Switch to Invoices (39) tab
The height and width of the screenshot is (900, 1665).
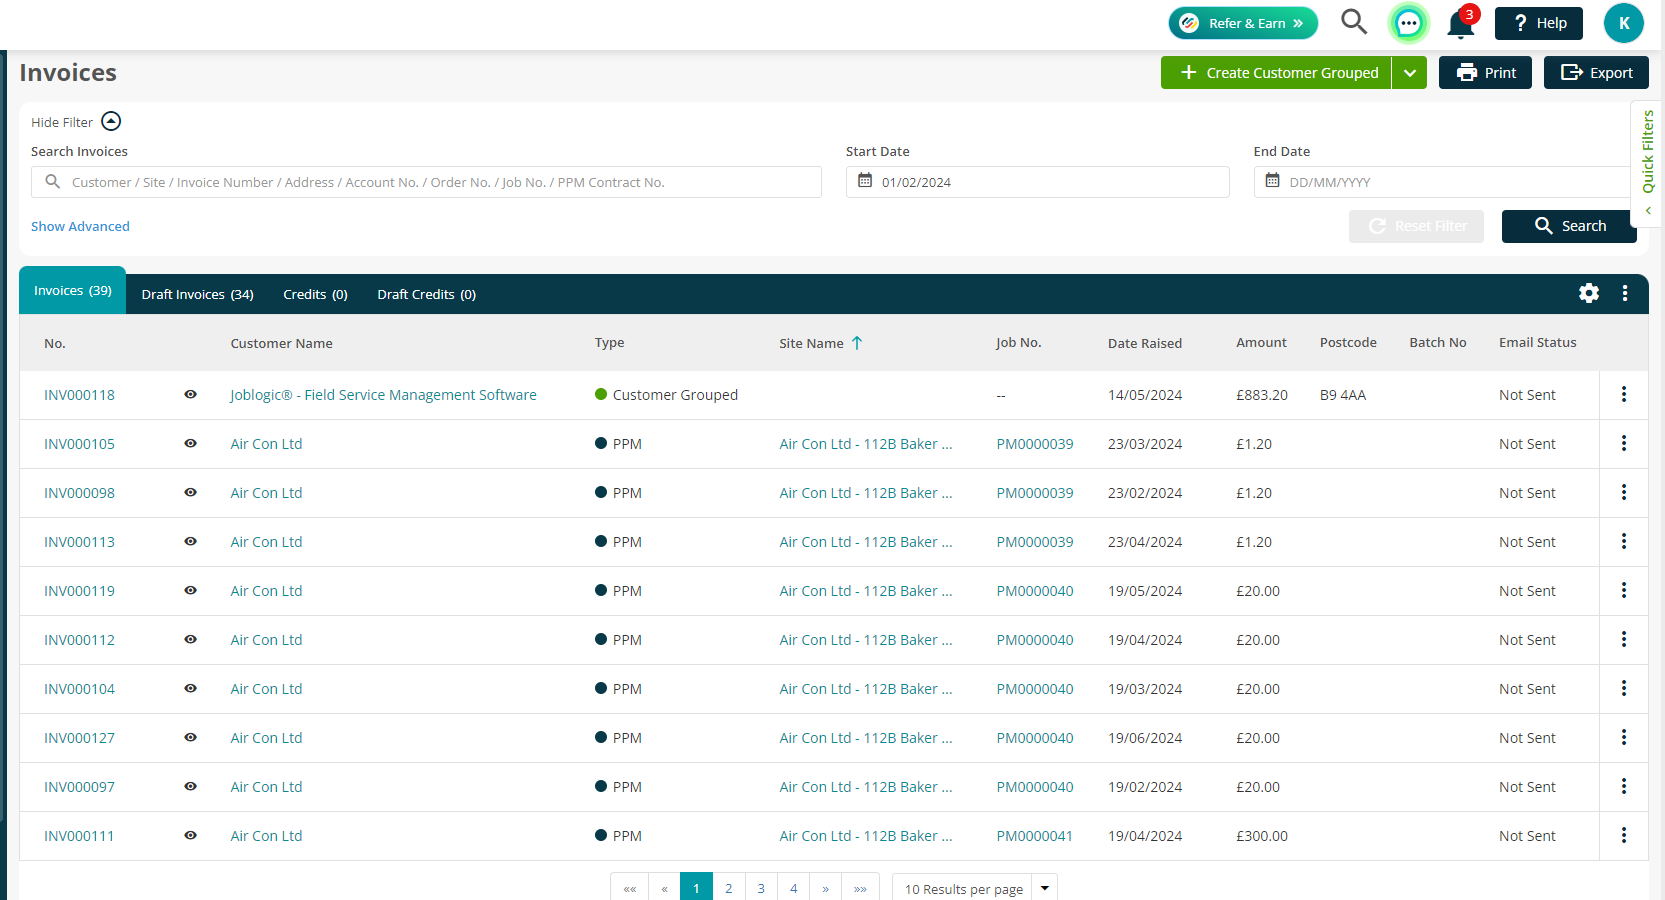point(73,290)
